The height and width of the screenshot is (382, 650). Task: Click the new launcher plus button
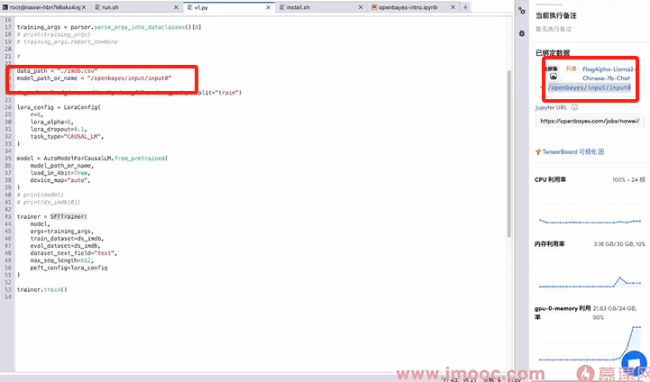pyautogui.click(x=465, y=7)
